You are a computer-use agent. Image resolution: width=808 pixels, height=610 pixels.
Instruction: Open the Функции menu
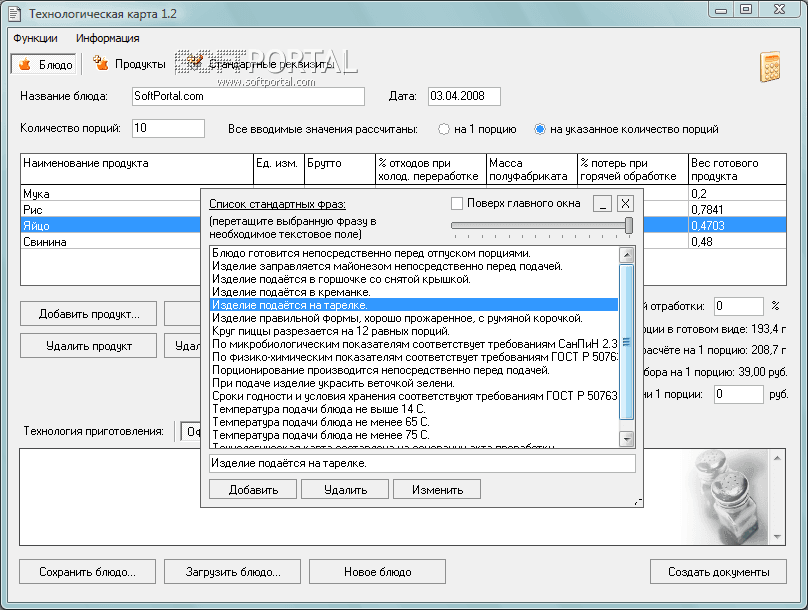[x=35, y=38]
